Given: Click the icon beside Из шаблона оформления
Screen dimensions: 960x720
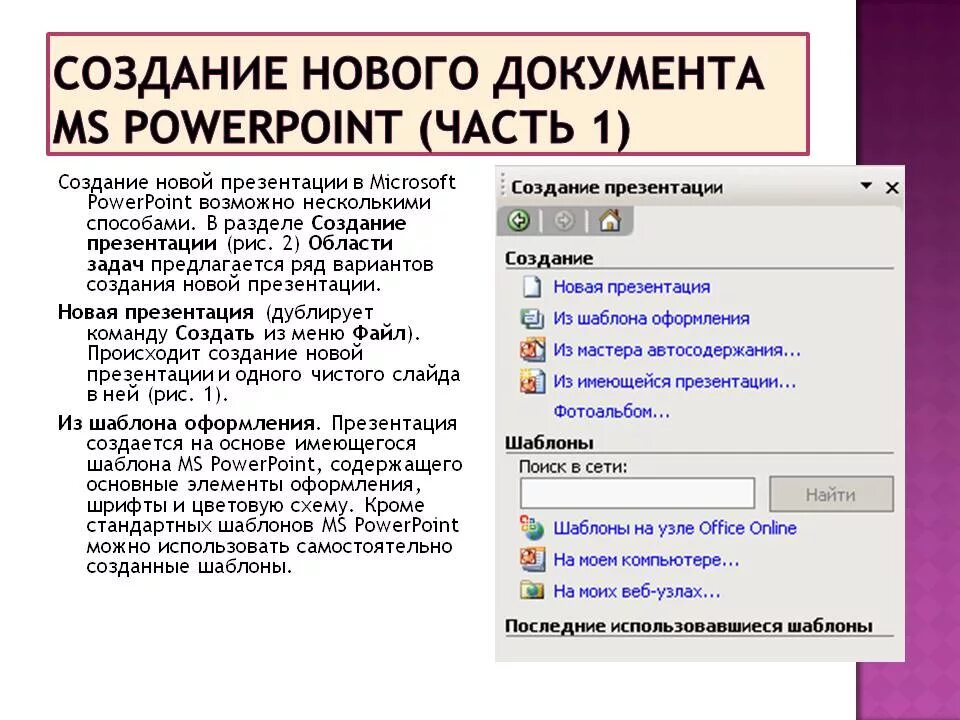Looking at the screenshot, I should [531, 318].
